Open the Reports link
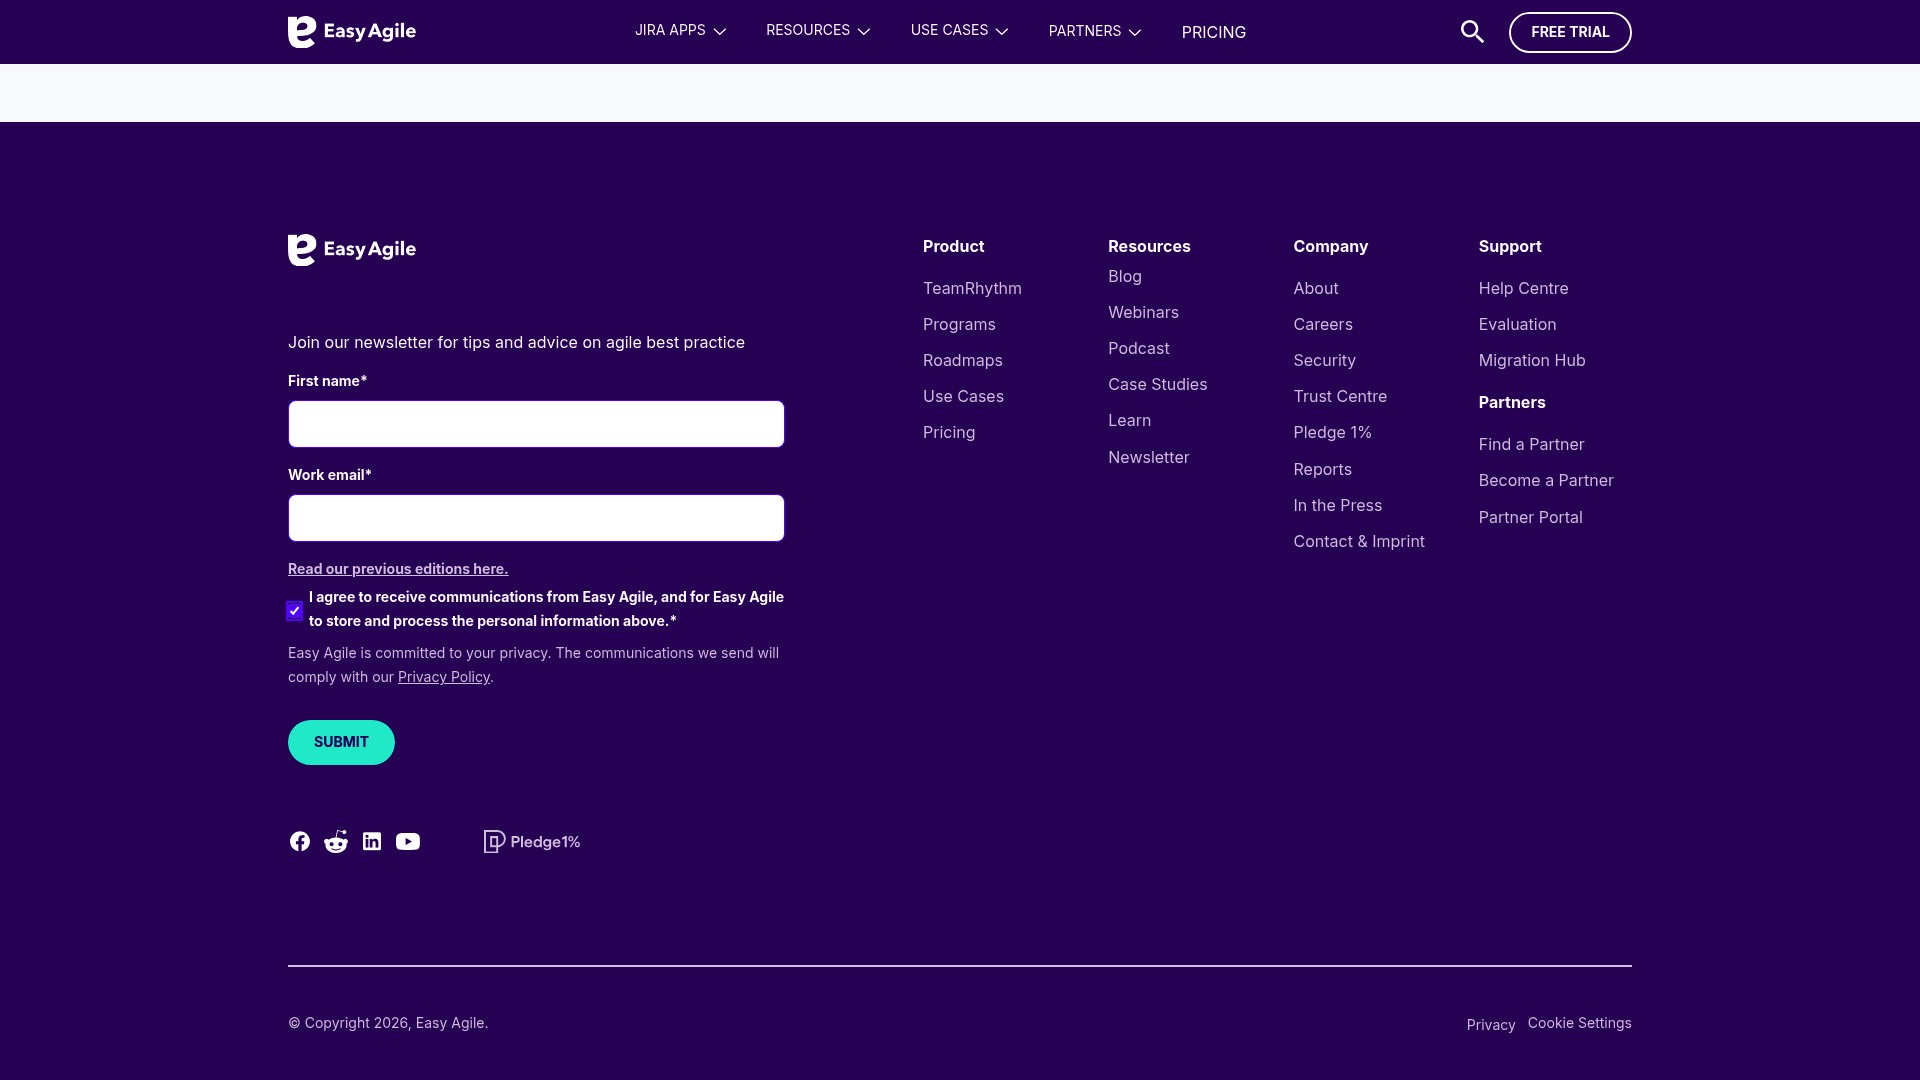 point(1323,469)
